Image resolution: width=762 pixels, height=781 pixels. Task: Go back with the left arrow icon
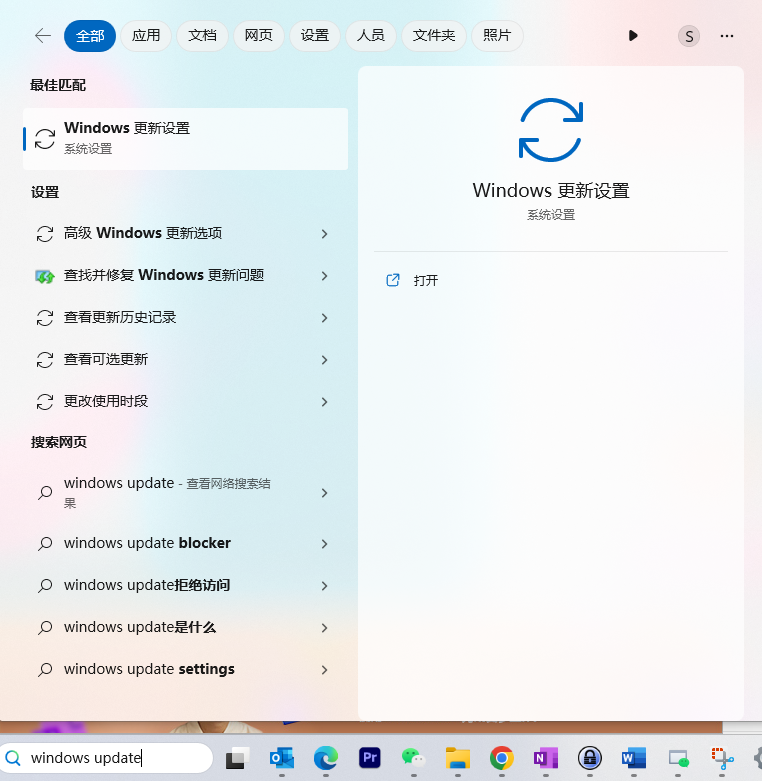pos(43,36)
